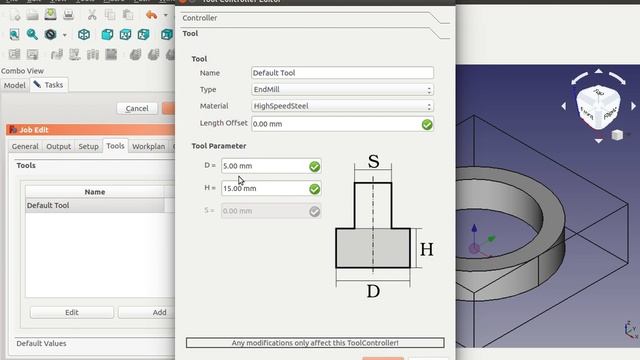Click the Length Offset input field
The image size is (640, 360).
pos(342,124)
